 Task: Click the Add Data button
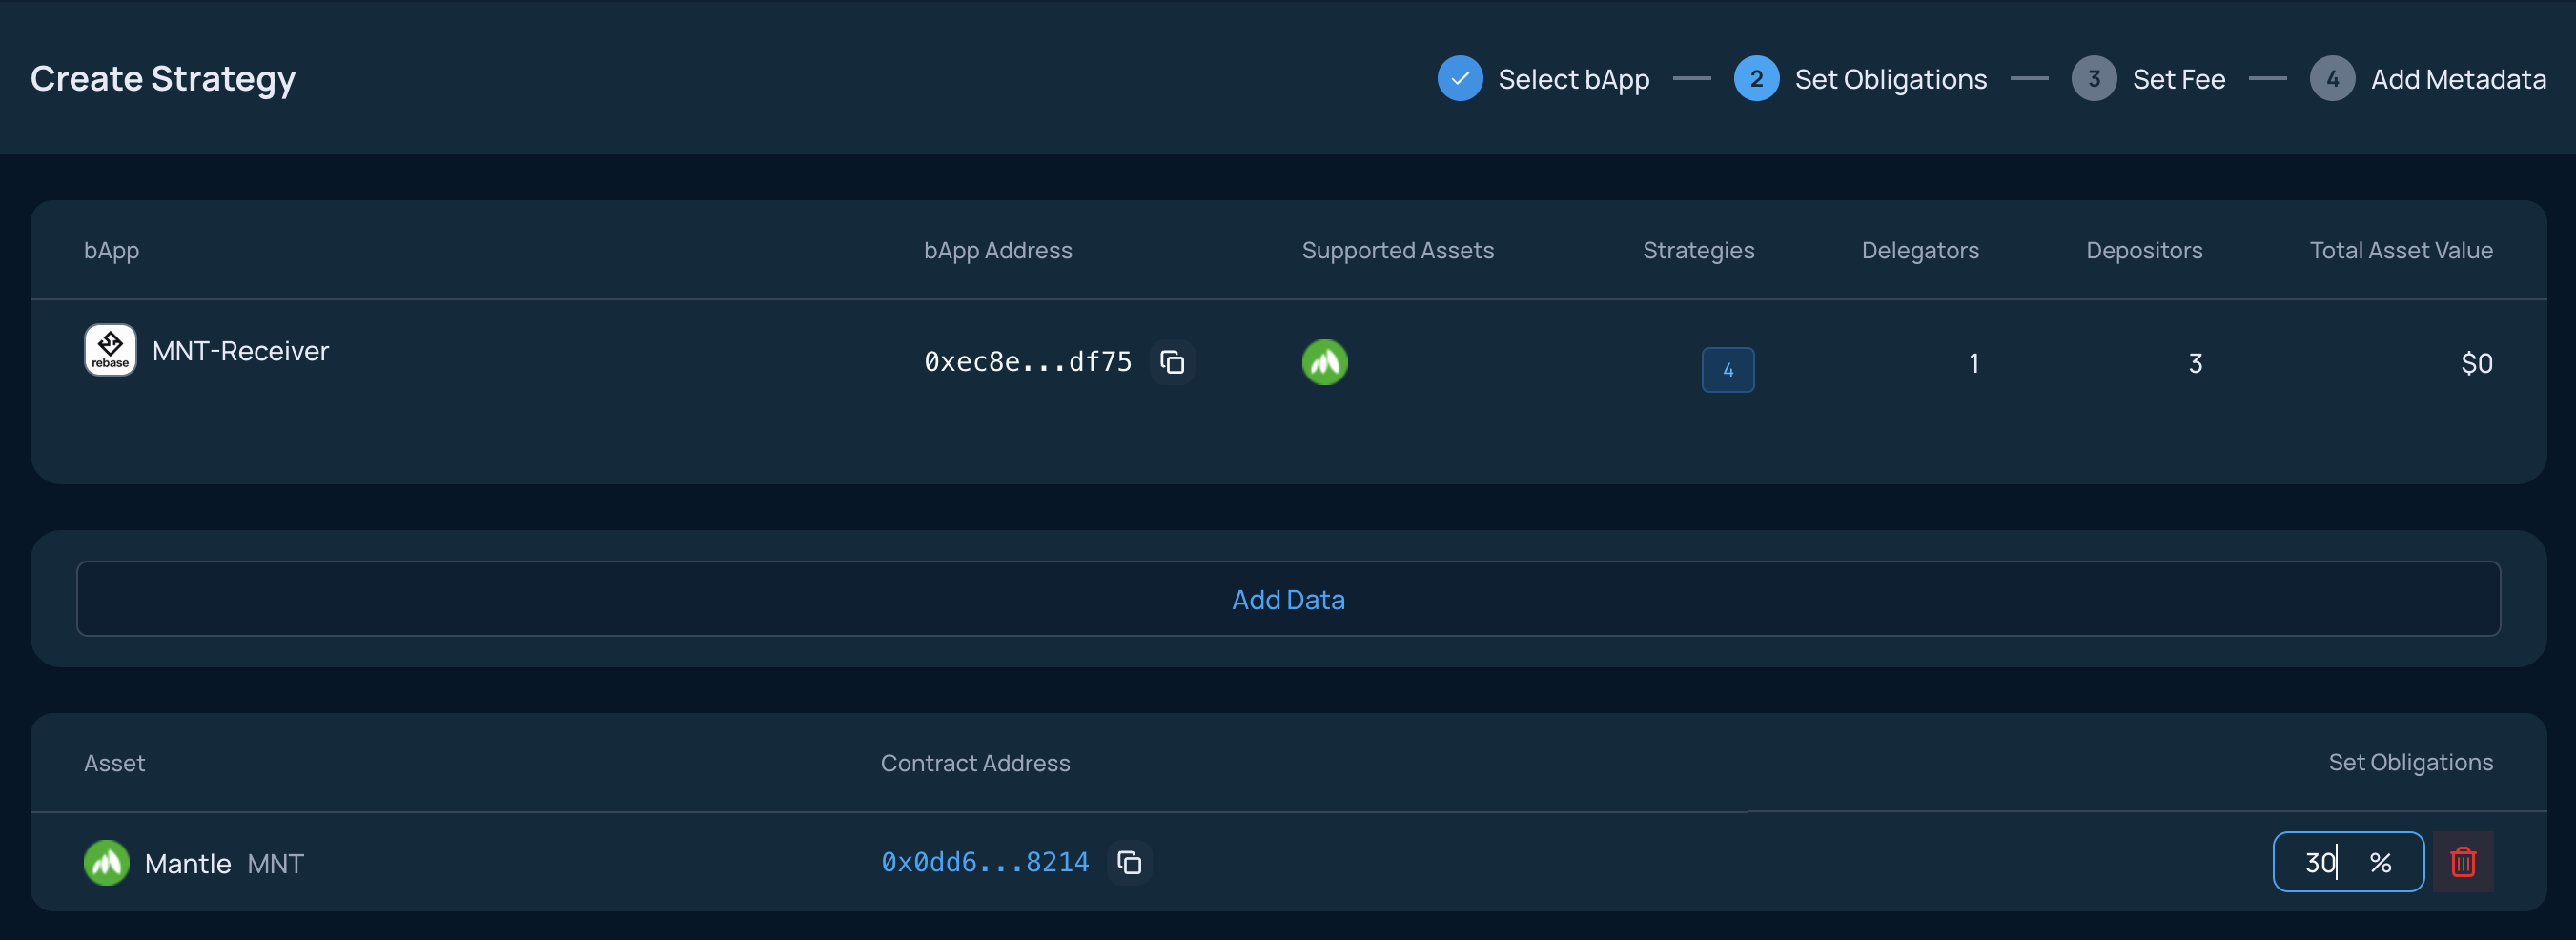pos(1288,599)
